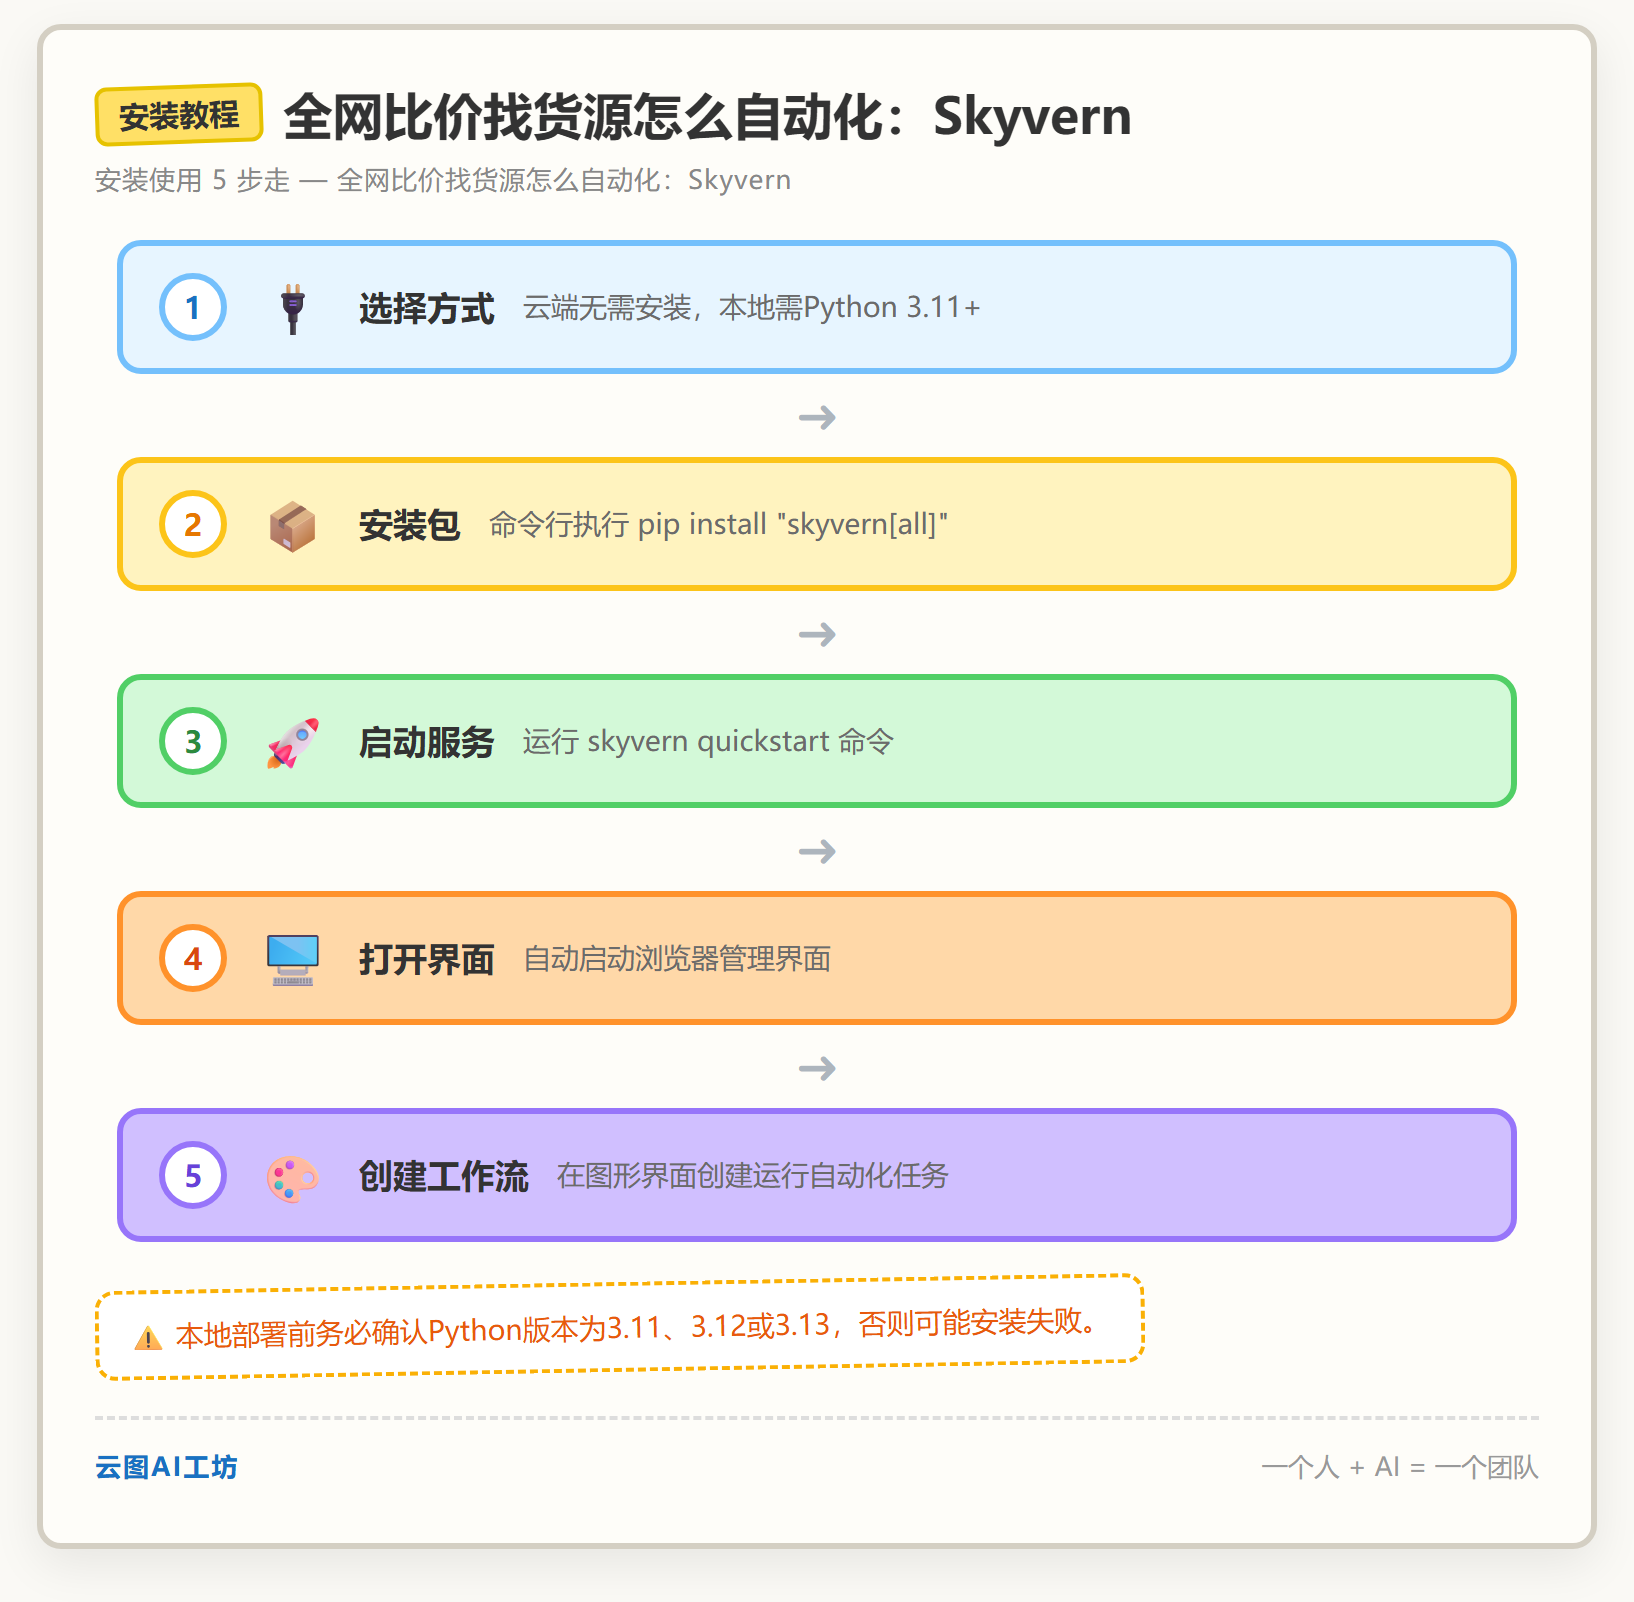Click the 云图AI工坊 footer brand text
Viewport: 1634px width, 1602px height.
[166, 1467]
